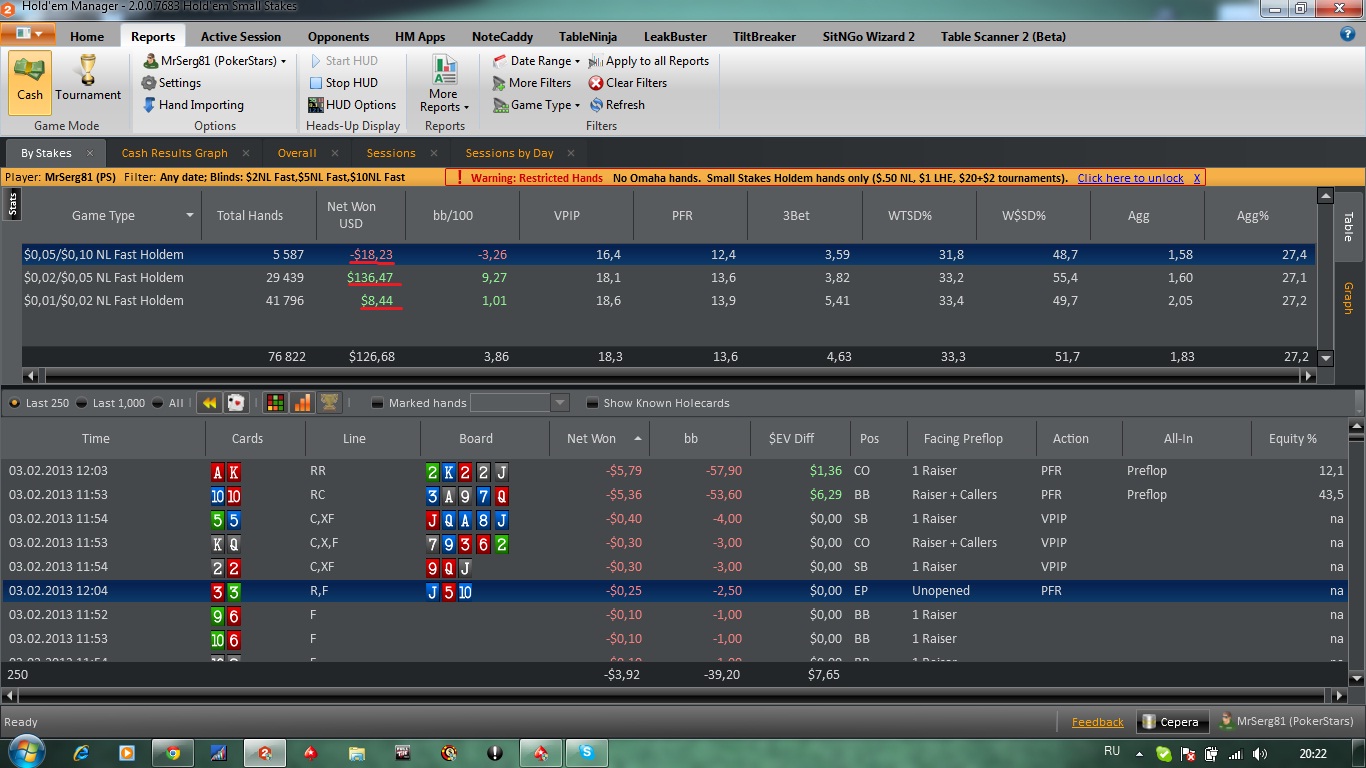Open More Reports menu

click(x=444, y=85)
